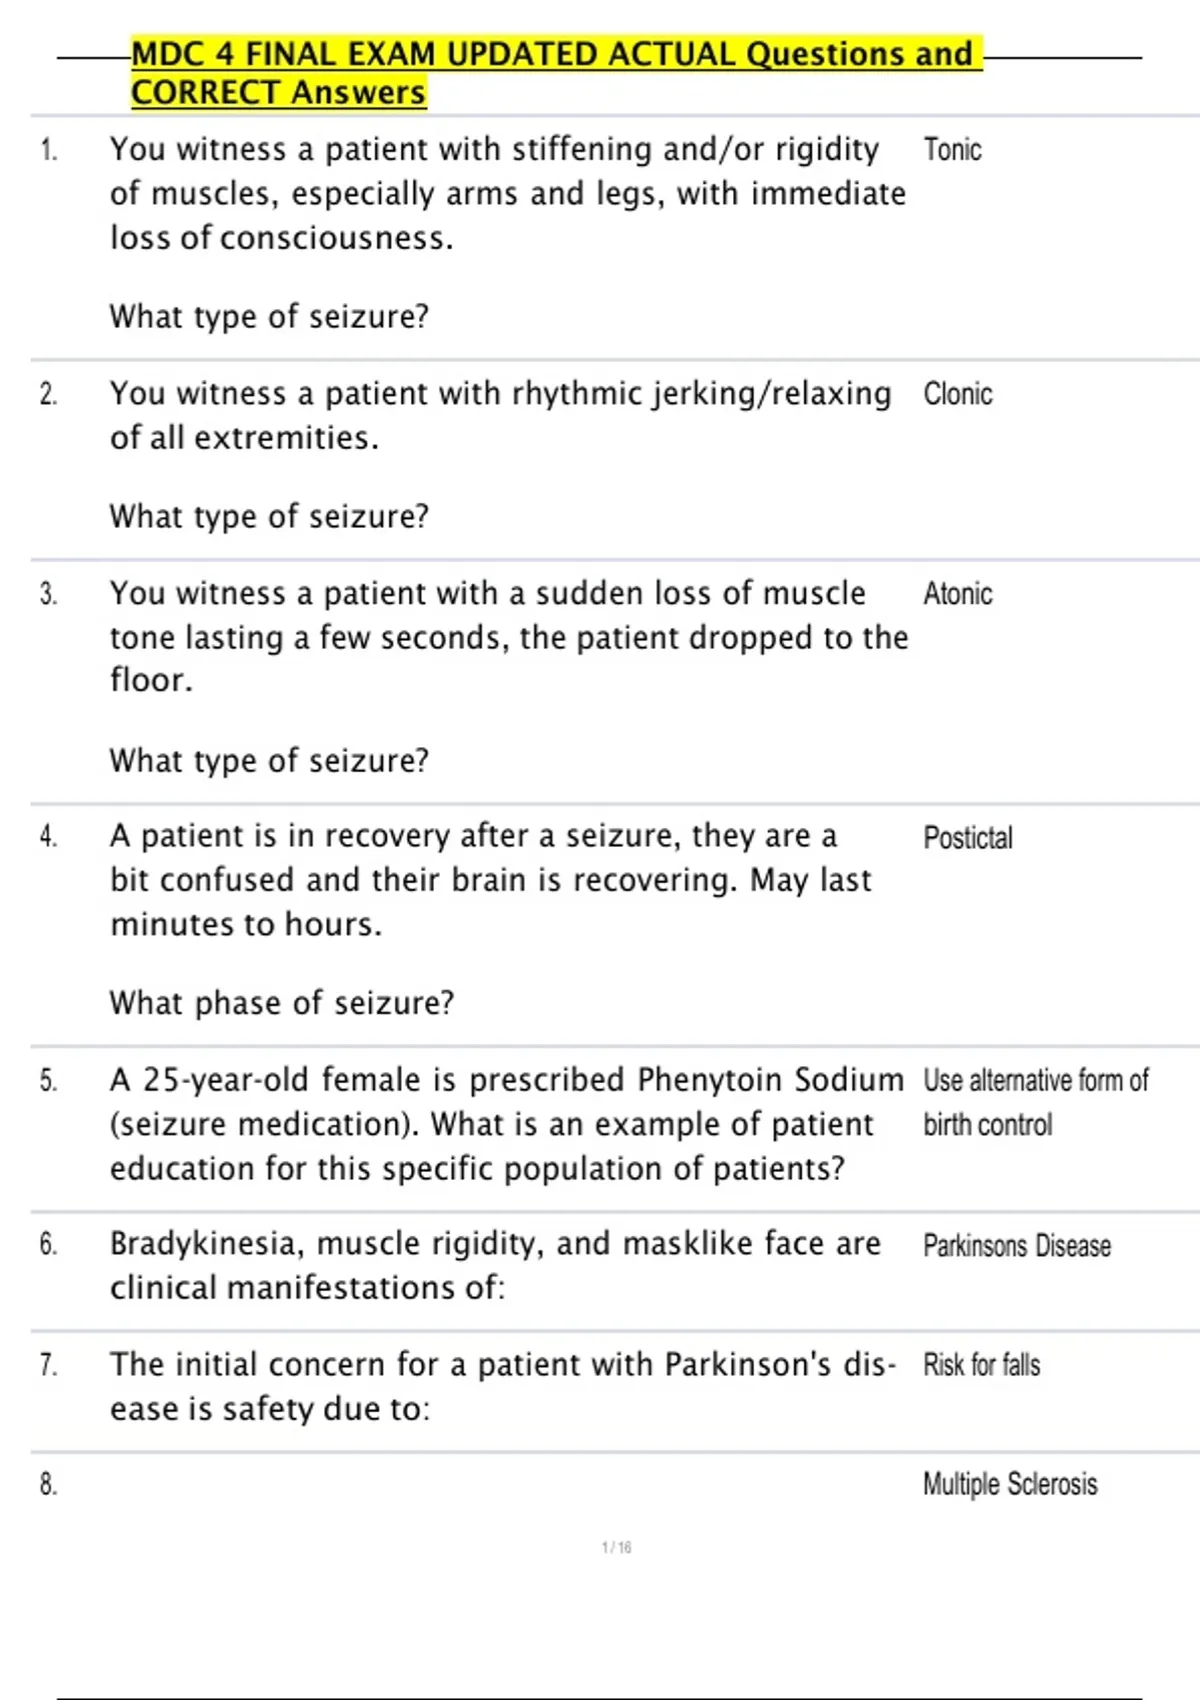This screenshot has width=1200, height=1700.
Task: Click question 2 about rhythmic jerking/relaxing
Action: (500, 415)
